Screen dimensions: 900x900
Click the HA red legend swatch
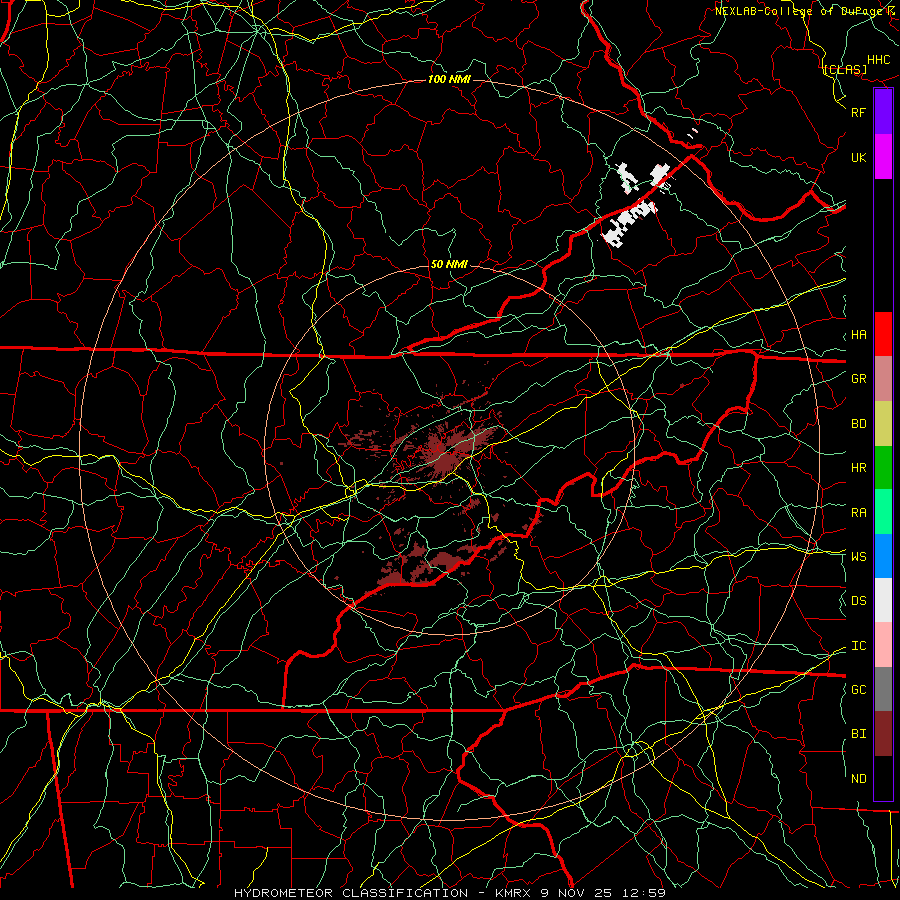[883, 334]
